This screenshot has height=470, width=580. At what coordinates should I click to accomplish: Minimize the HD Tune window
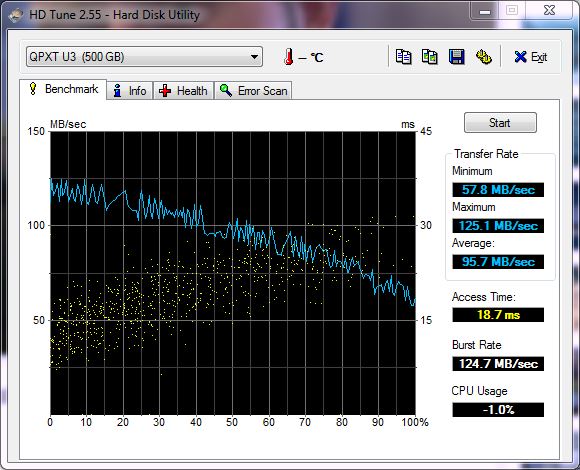click(485, 12)
